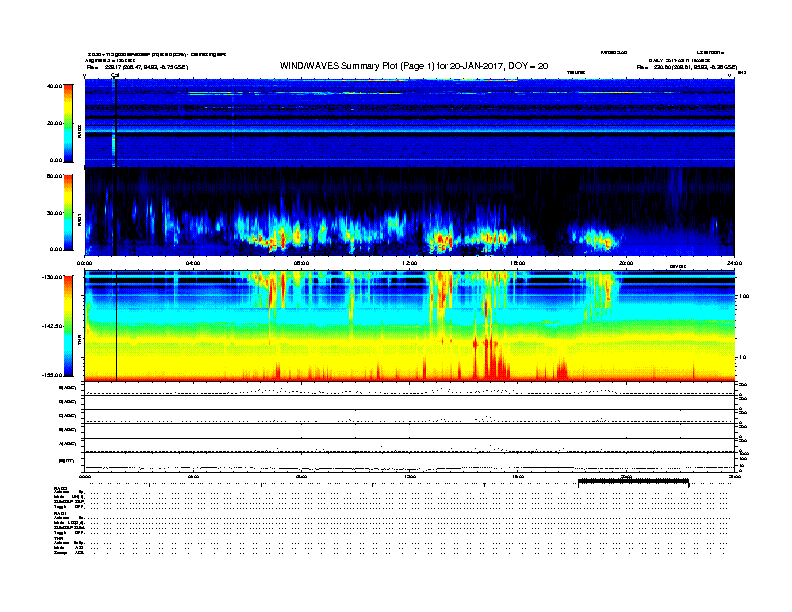Click 24:00 tick label under RAD1 spectrogram
The width and height of the screenshot is (792, 612).
point(734,263)
